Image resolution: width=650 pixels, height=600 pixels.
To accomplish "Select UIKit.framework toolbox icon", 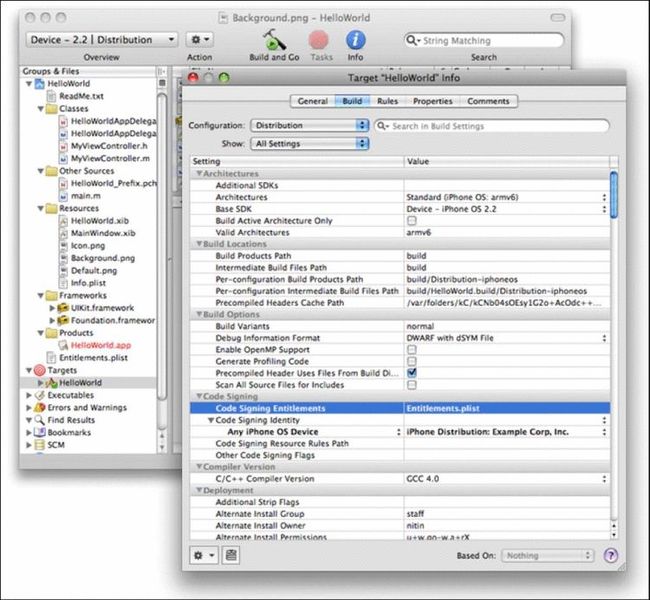I will click(63, 308).
